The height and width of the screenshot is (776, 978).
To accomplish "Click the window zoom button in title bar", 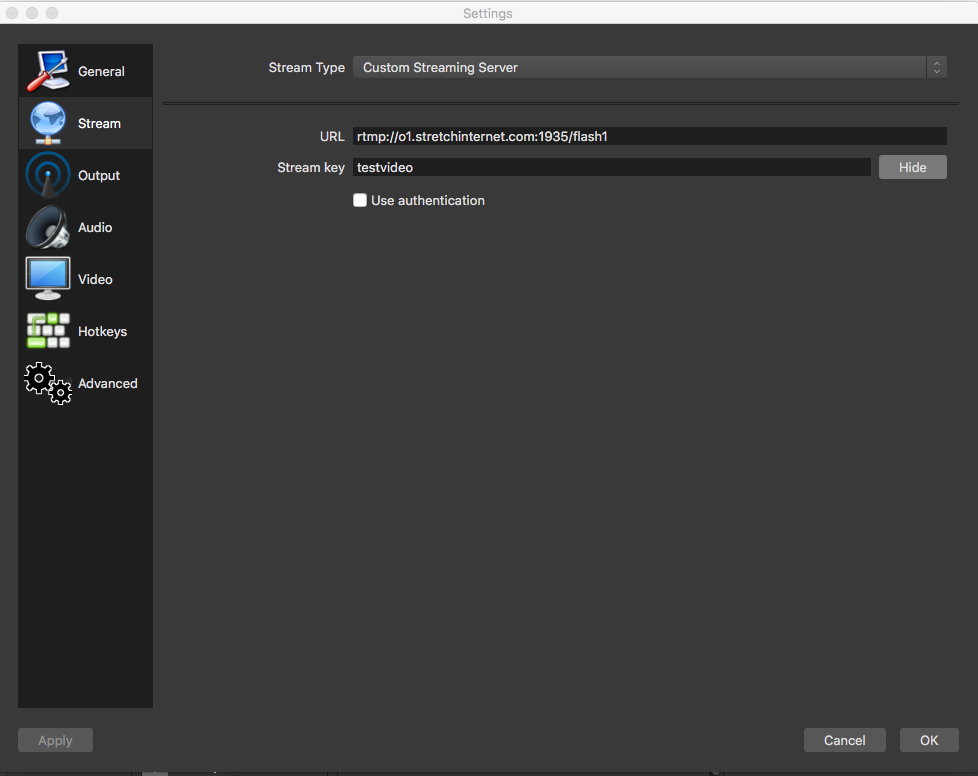I will coord(52,13).
